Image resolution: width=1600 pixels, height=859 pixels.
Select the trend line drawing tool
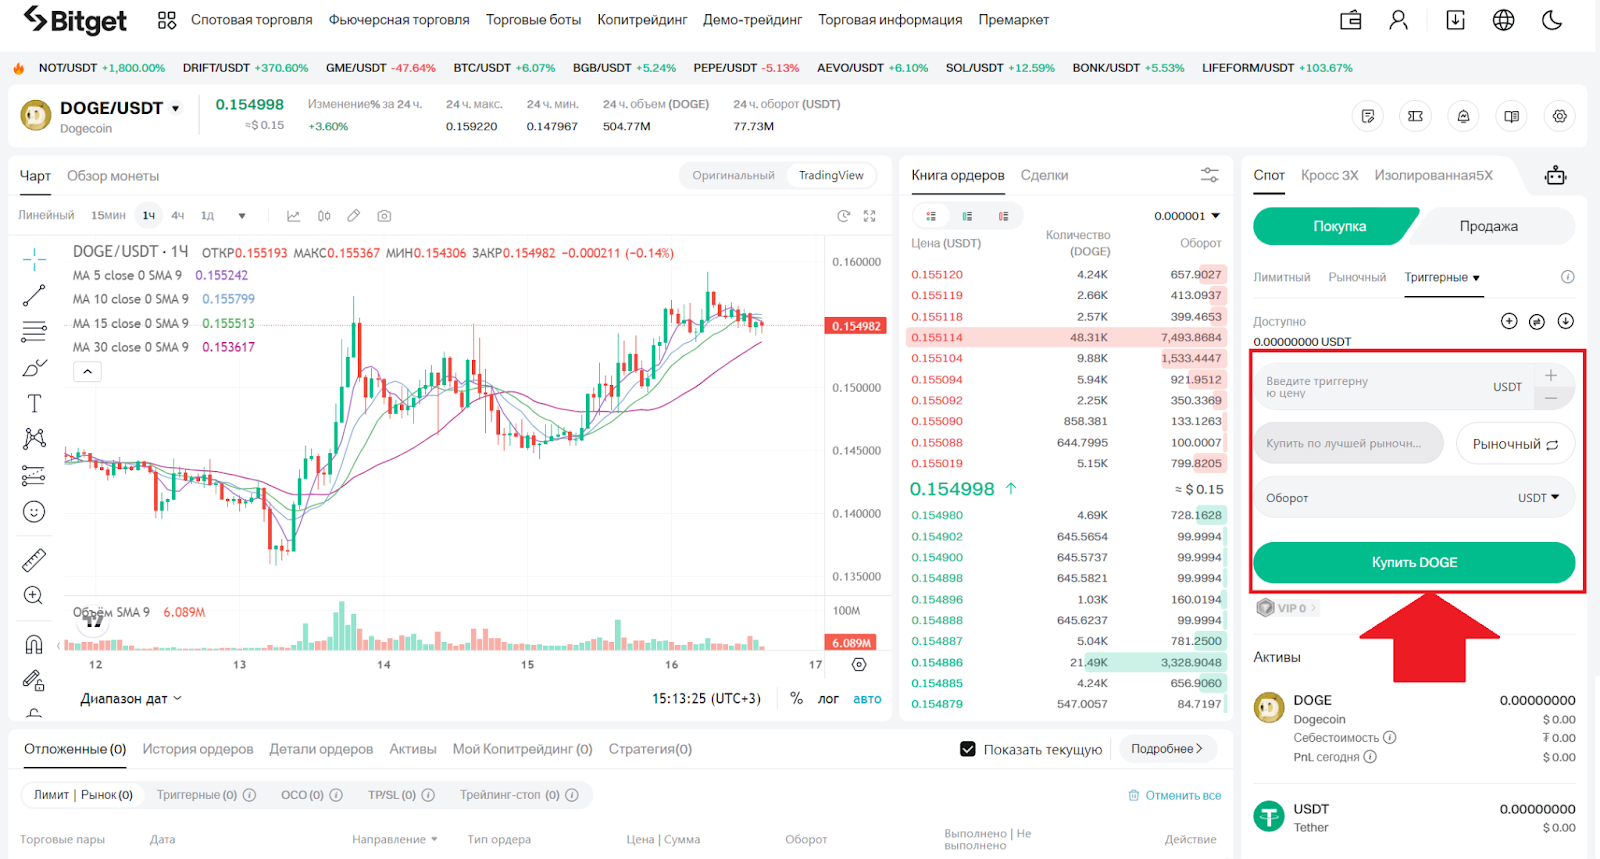point(34,296)
